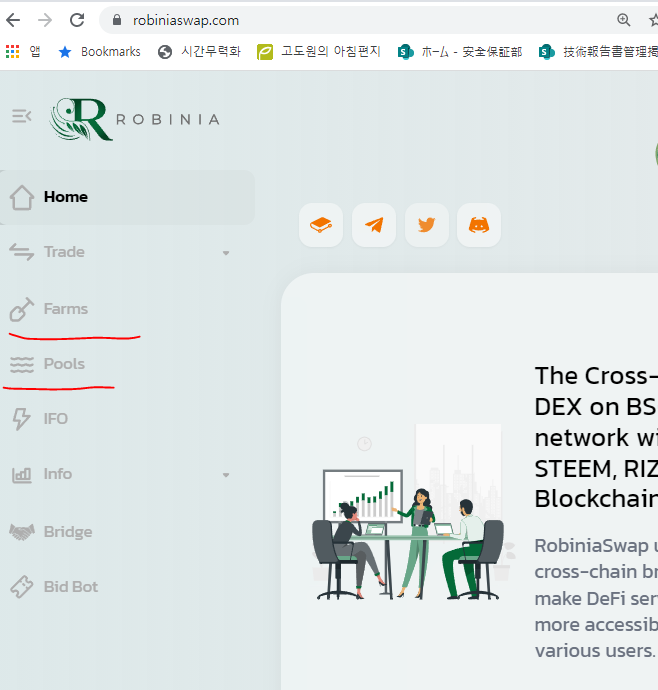The image size is (658, 690).
Task: Click the Robinia logo
Action: pos(135,119)
